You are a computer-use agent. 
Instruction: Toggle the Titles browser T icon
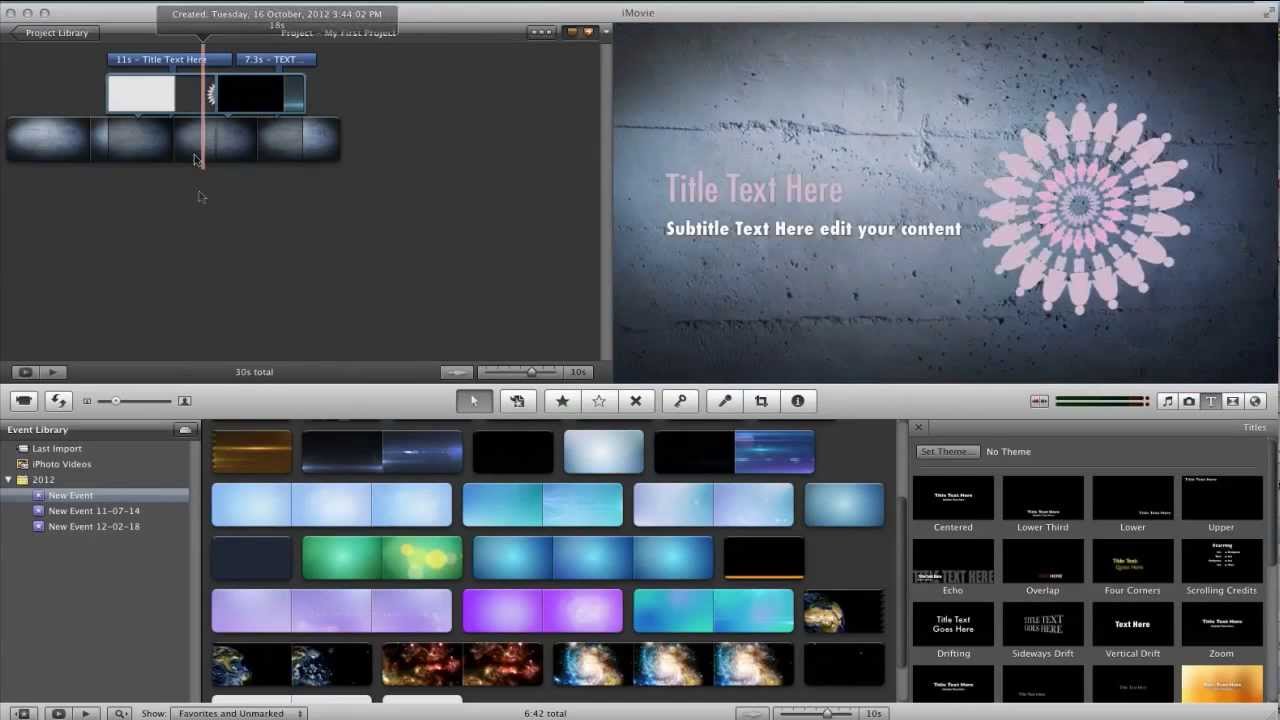[1211, 401]
